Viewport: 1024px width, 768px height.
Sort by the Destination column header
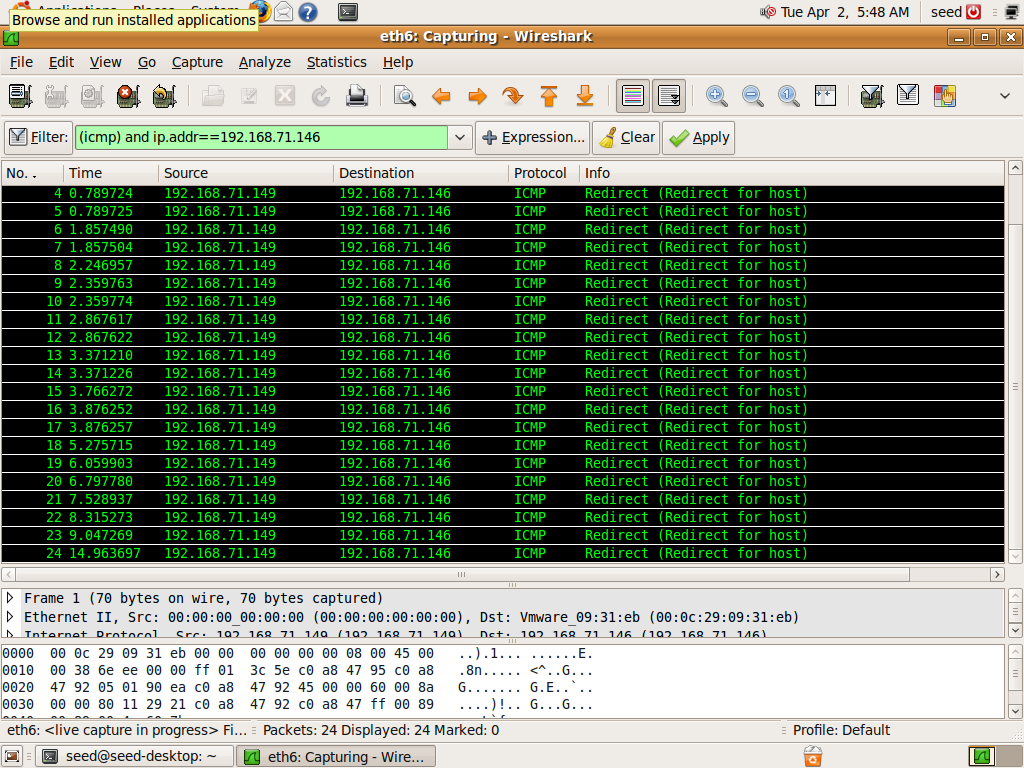click(x=421, y=173)
